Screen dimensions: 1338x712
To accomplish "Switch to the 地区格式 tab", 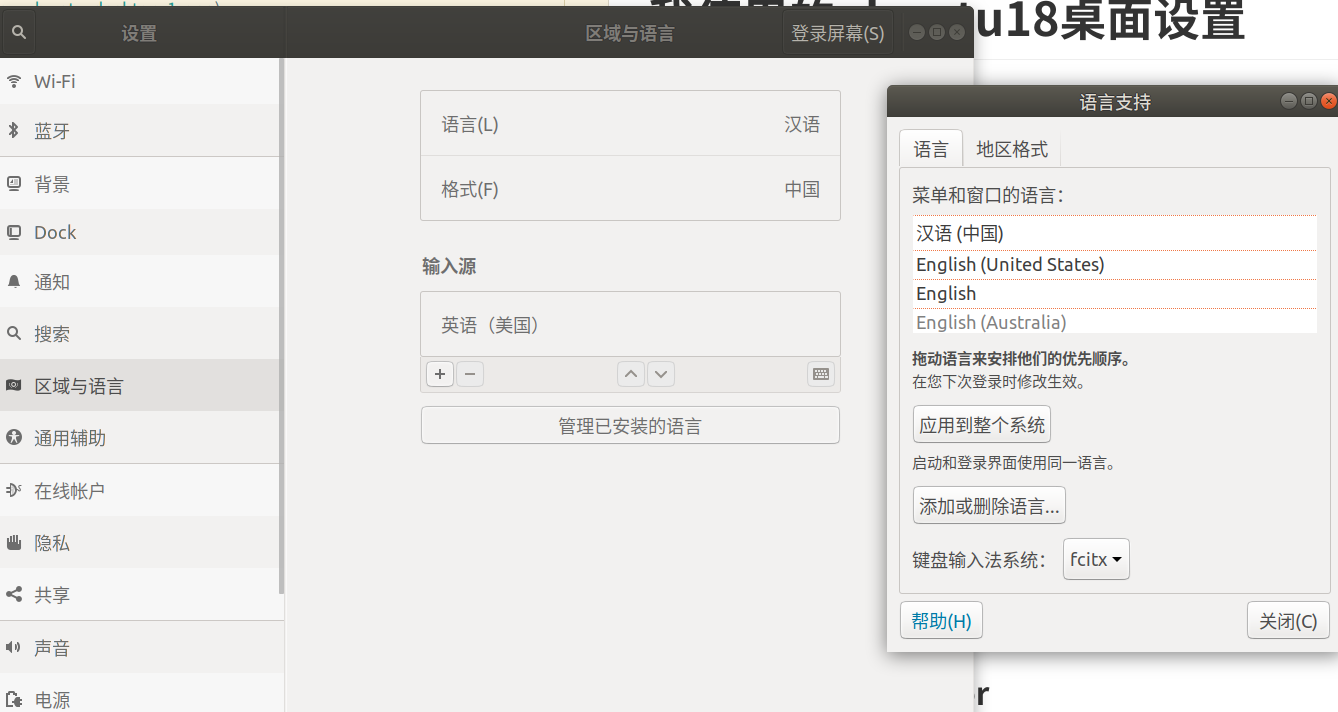I will click(x=1012, y=149).
